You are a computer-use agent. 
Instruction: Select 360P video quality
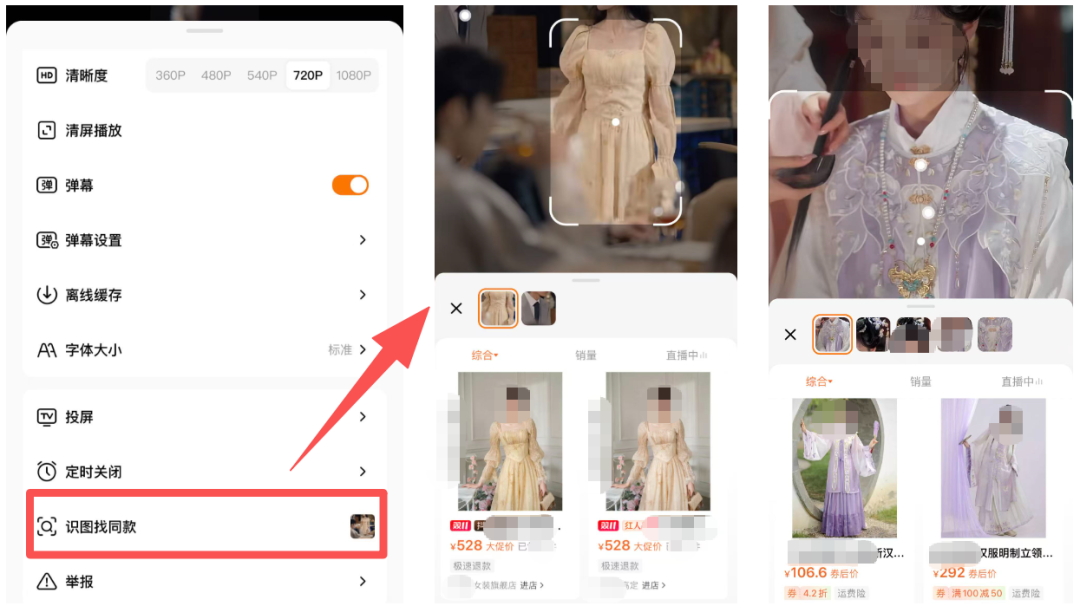coord(170,76)
